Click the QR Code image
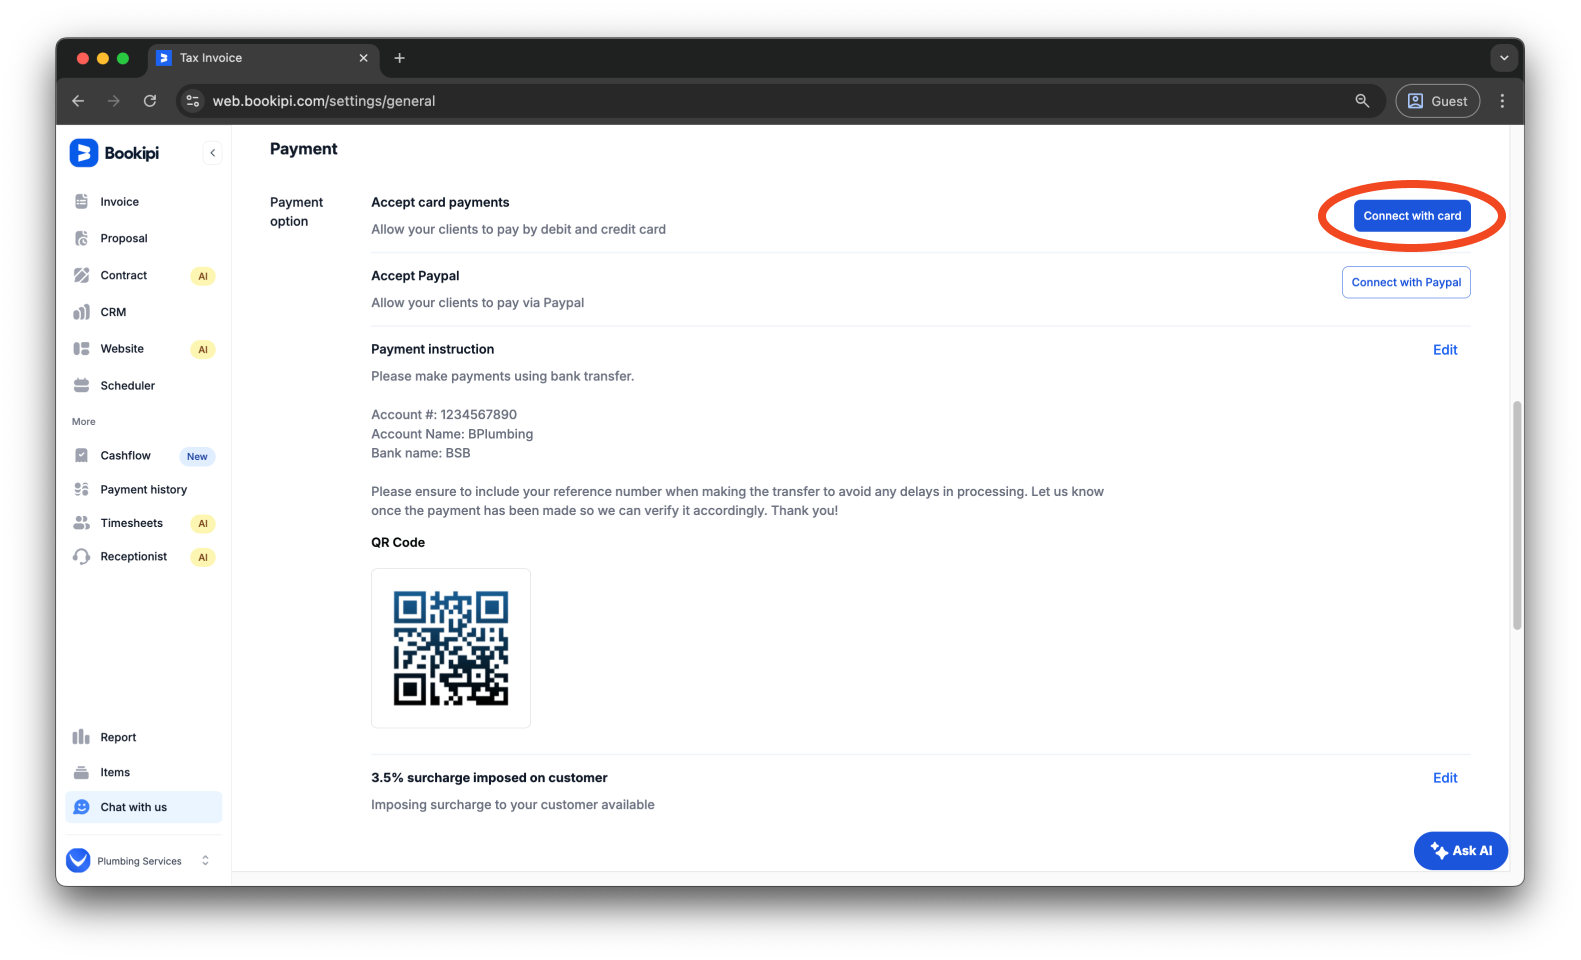1581x960 pixels. [x=451, y=648]
